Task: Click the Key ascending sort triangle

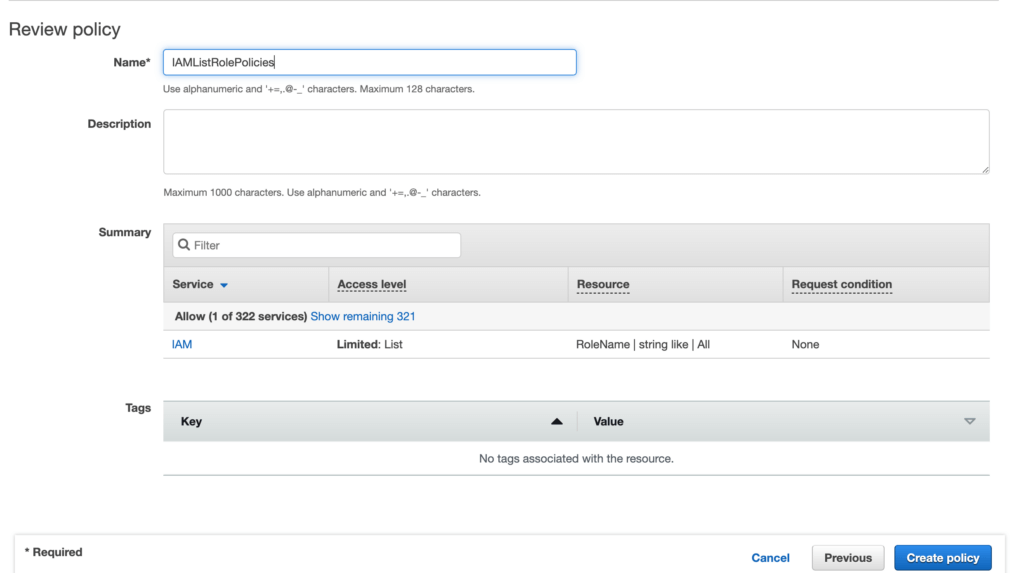Action: [x=557, y=422]
